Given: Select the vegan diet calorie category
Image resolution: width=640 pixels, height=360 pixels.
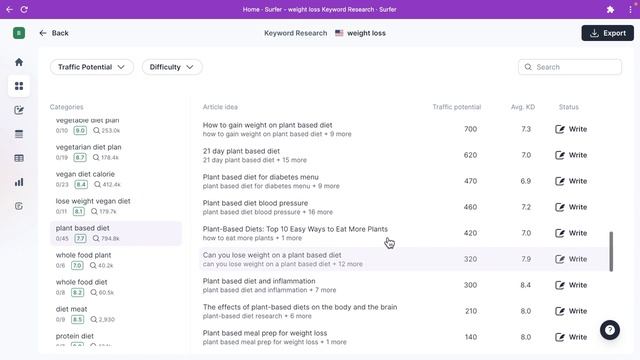Looking at the screenshot, I should point(116,179).
